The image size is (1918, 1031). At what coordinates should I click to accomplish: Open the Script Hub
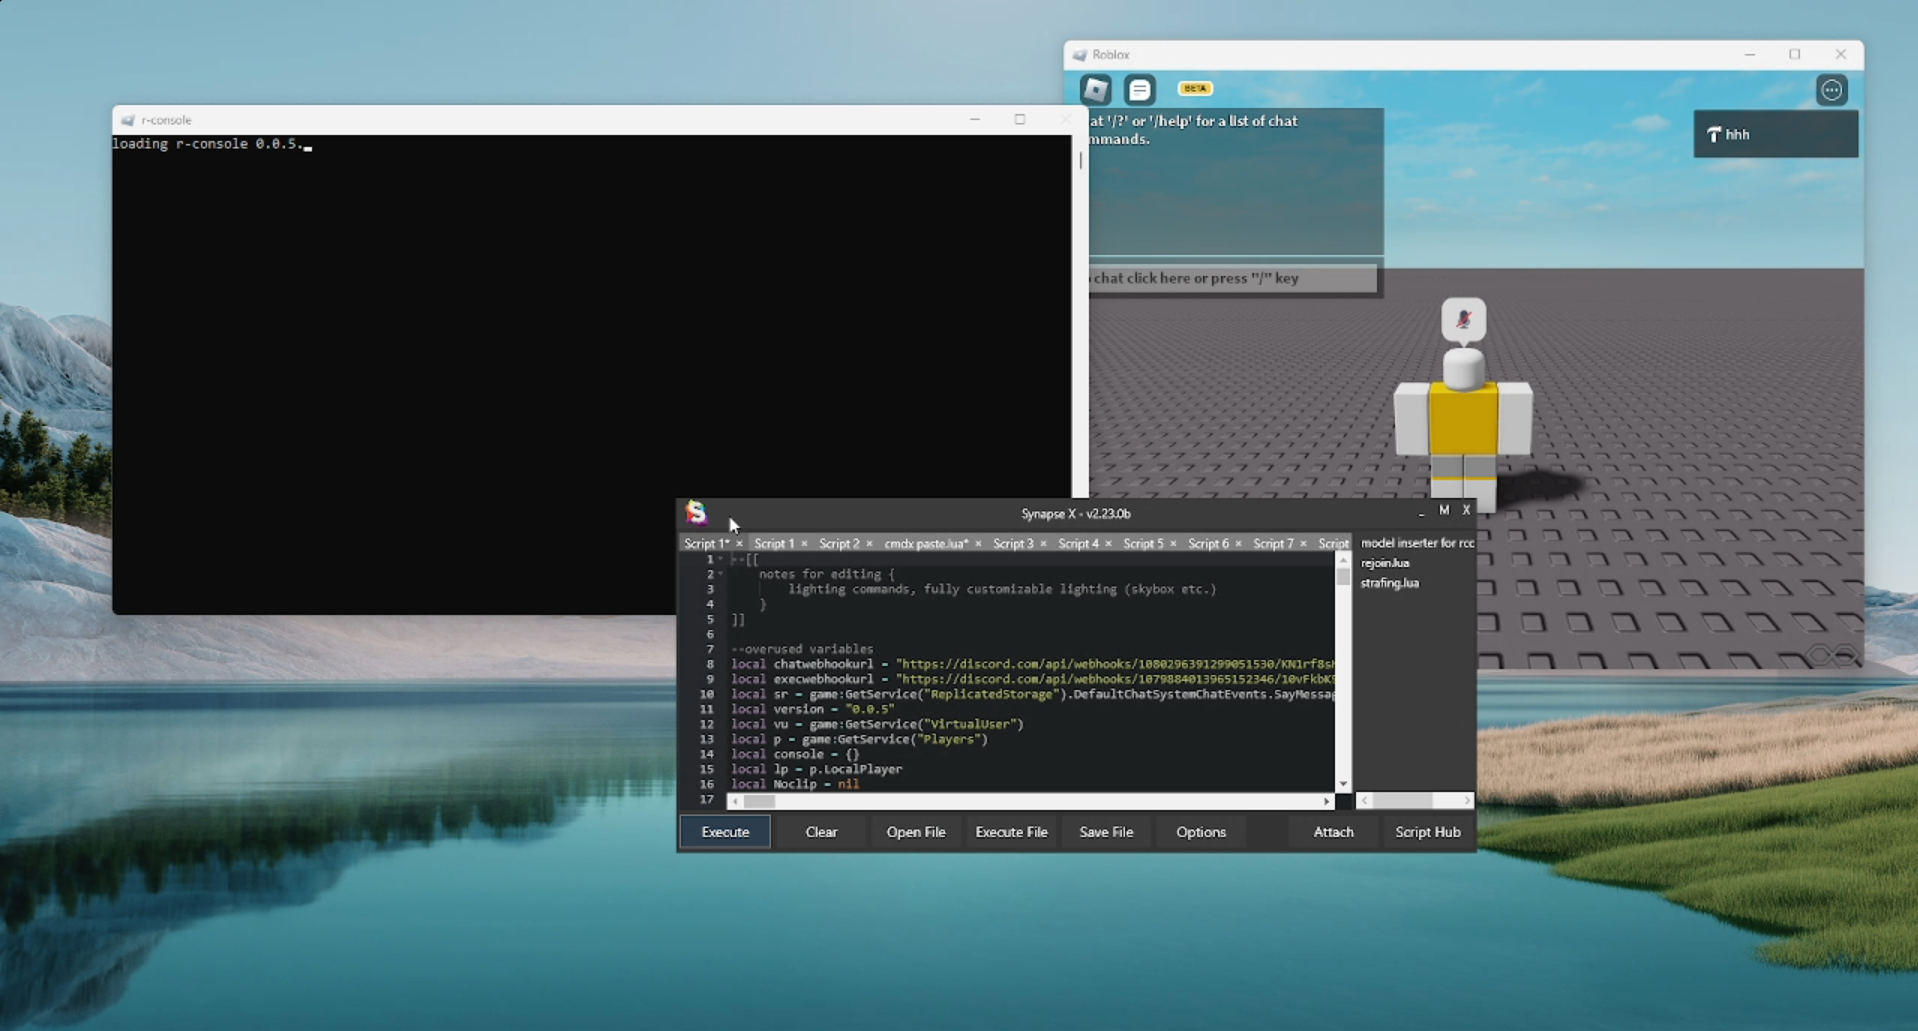coord(1428,832)
